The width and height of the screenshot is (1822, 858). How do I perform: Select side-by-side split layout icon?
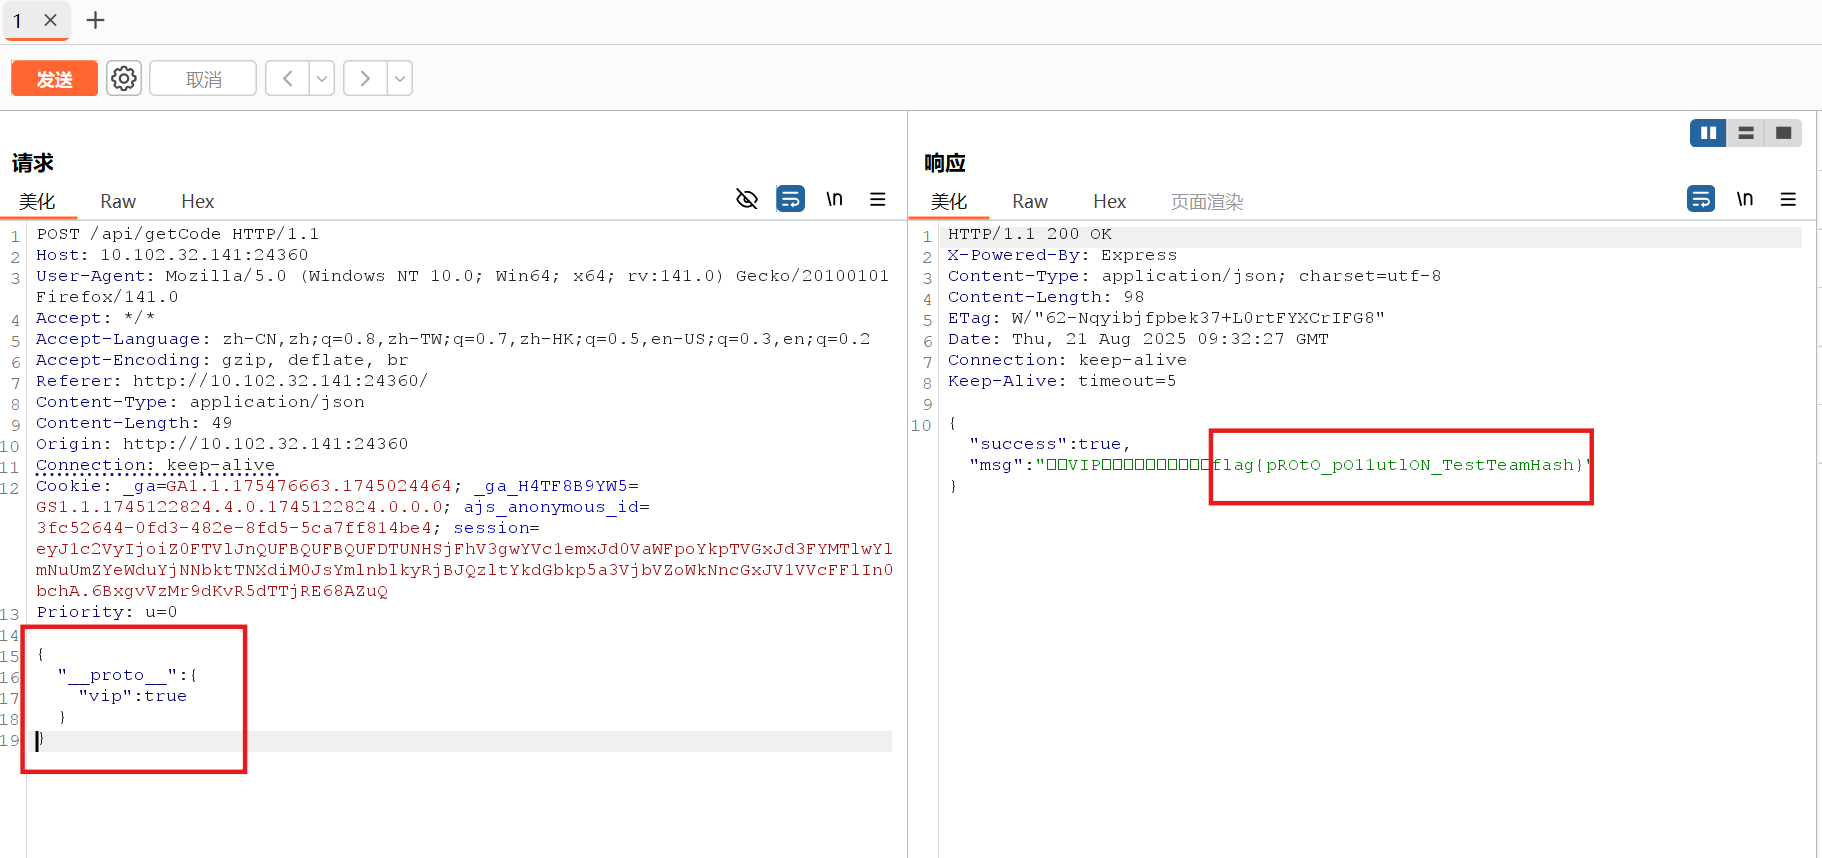[1708, 133]
